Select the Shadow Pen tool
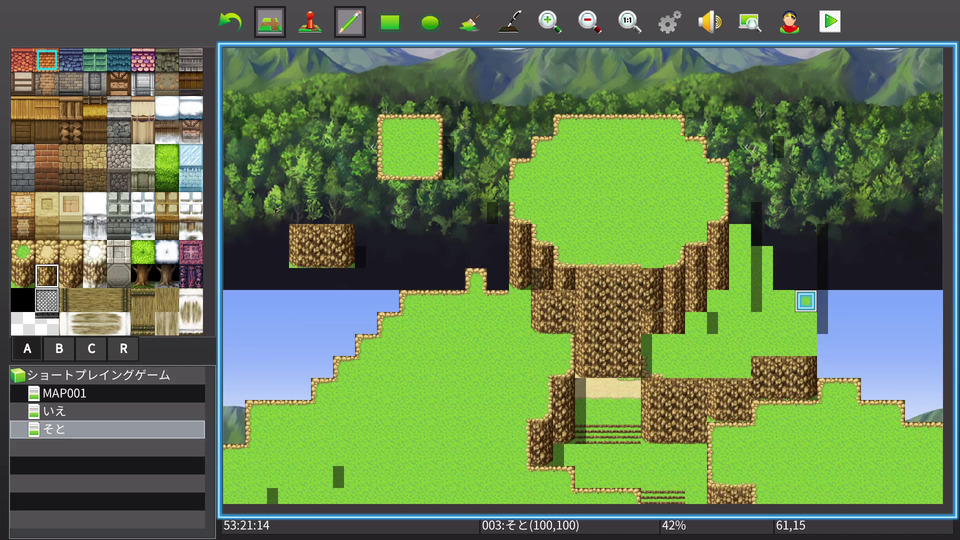Image resolution: width=960 pixels, height=540 pixels. click(509, 22)
